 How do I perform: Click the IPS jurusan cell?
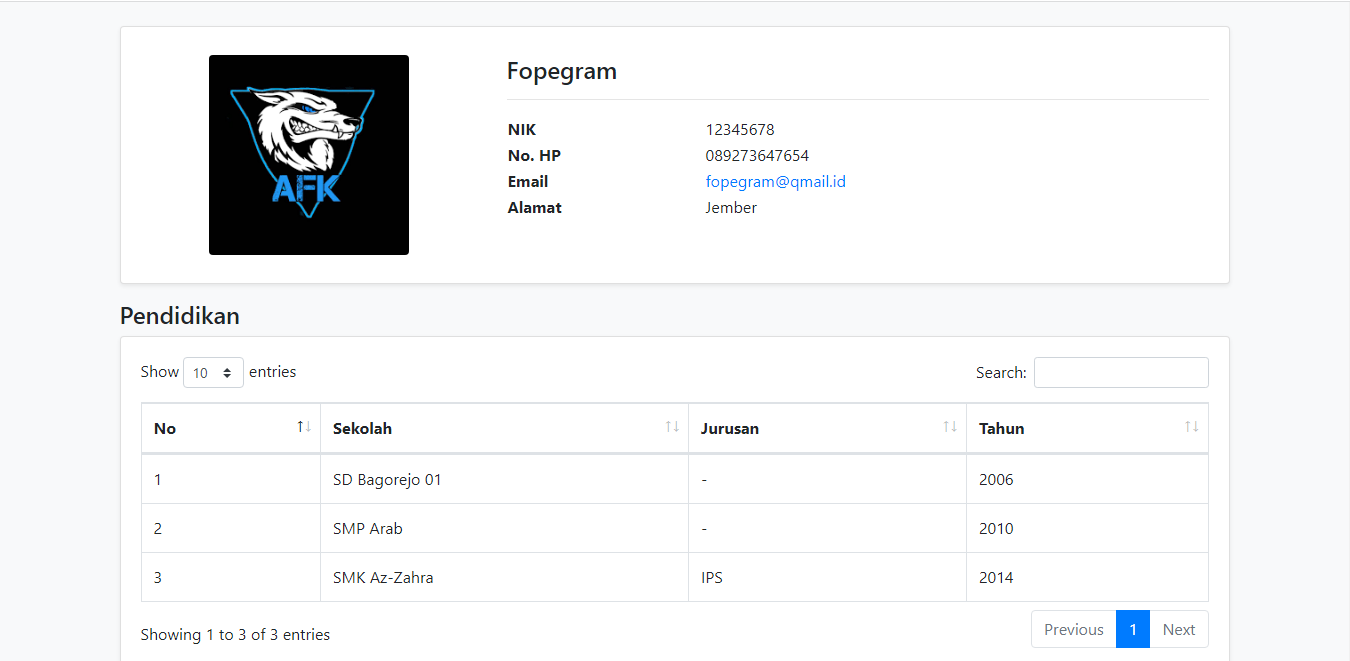coord(712,578)
